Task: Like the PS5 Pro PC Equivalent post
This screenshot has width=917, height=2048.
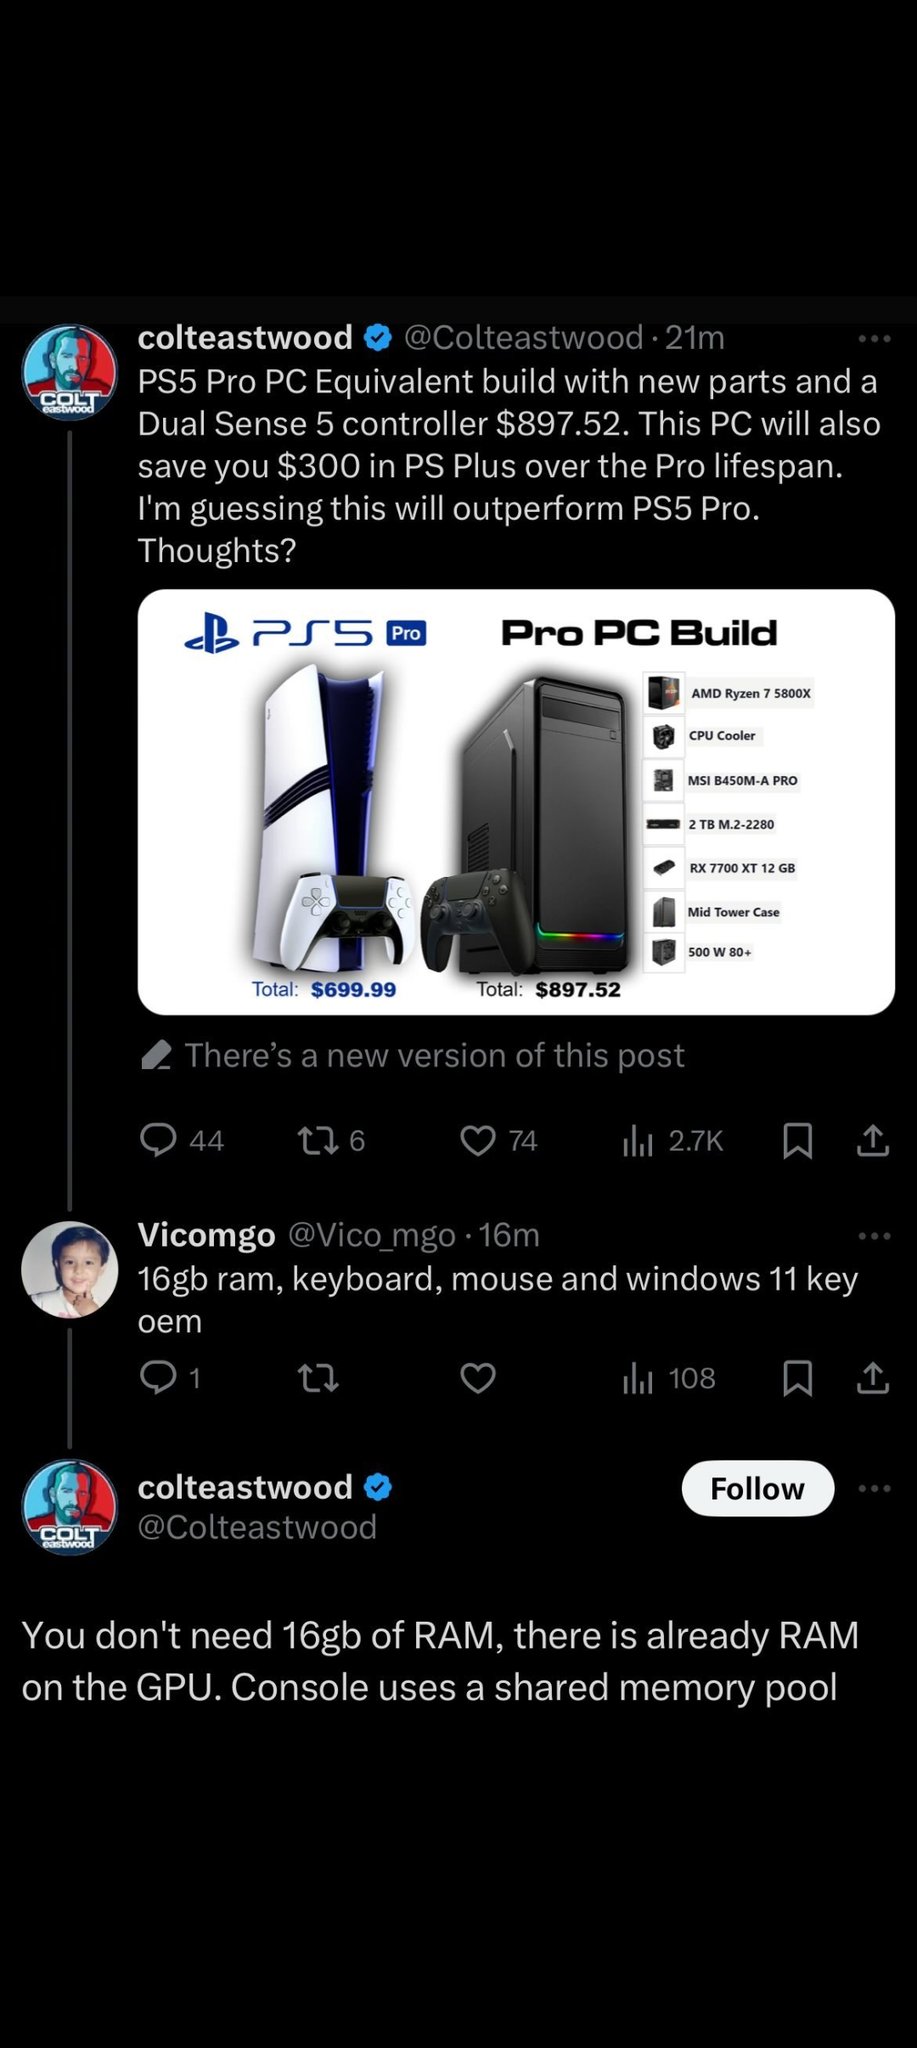Action: click(498, 1140)
